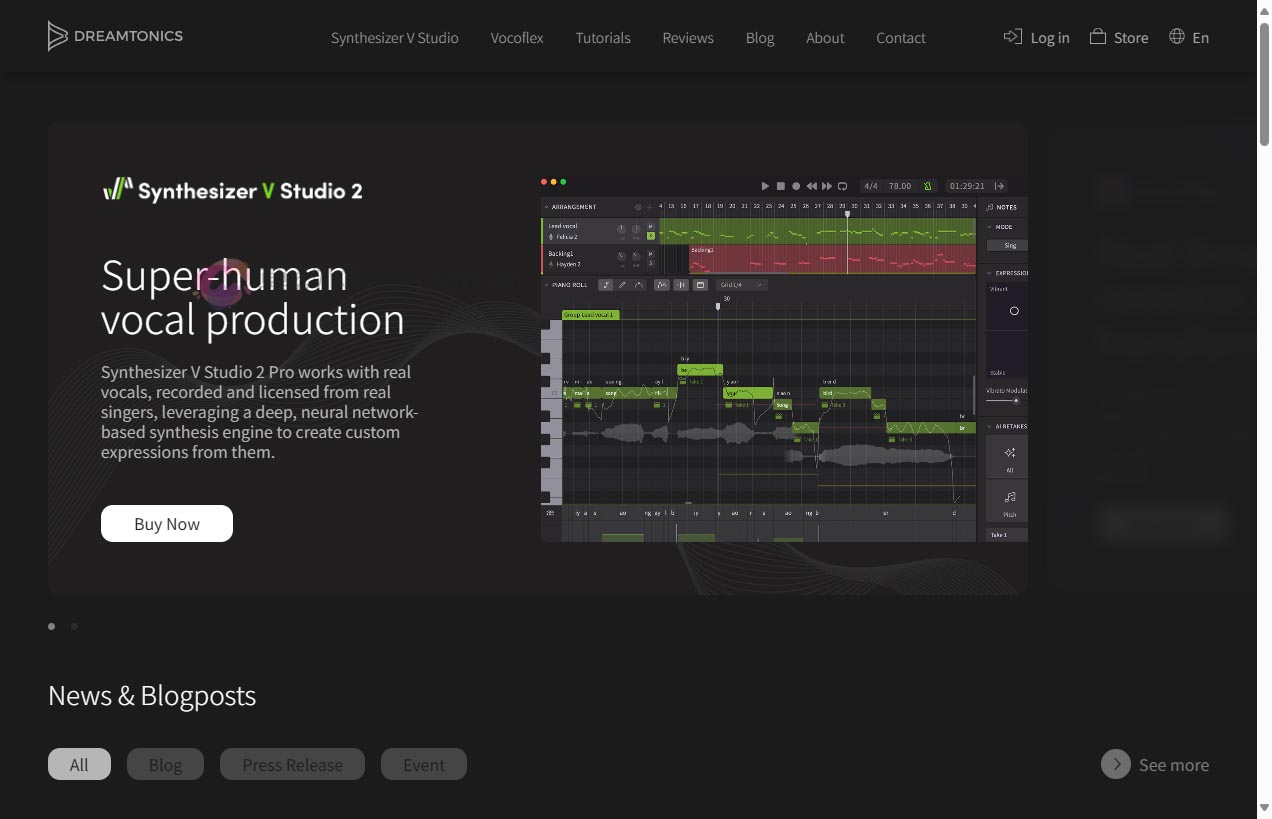Image resolution: width=1272 pixels, height=819 pixels.
Task: Filter news by Press Release
Action: pos(292,764)
